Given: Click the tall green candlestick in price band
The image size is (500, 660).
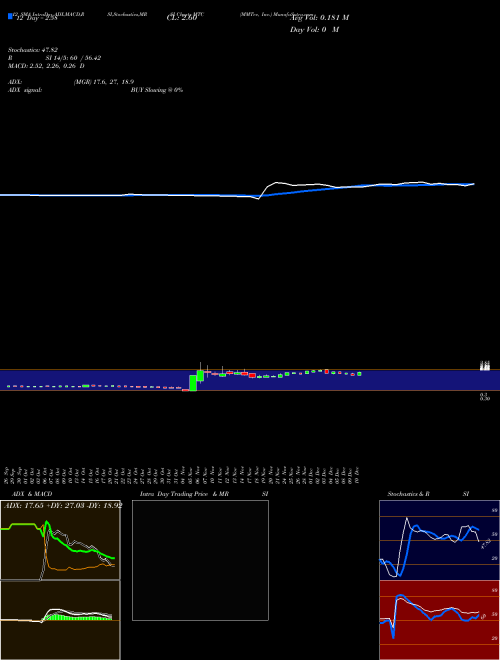Looking at the screenshot, I should coord(193,383).
